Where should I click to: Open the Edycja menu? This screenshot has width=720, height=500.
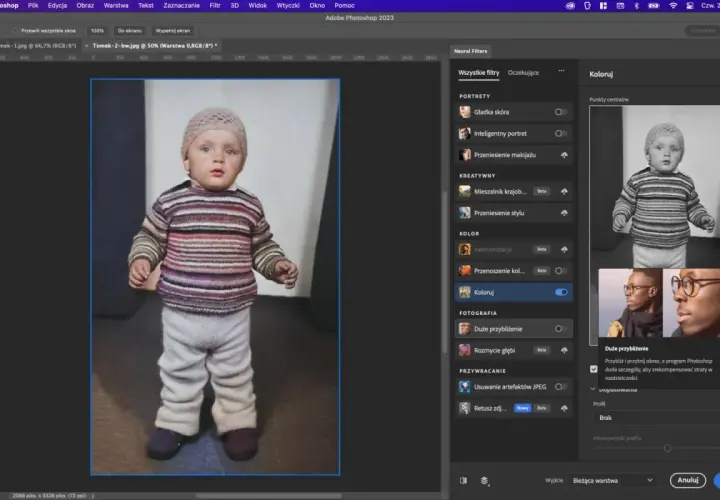(x=57, y=6)
